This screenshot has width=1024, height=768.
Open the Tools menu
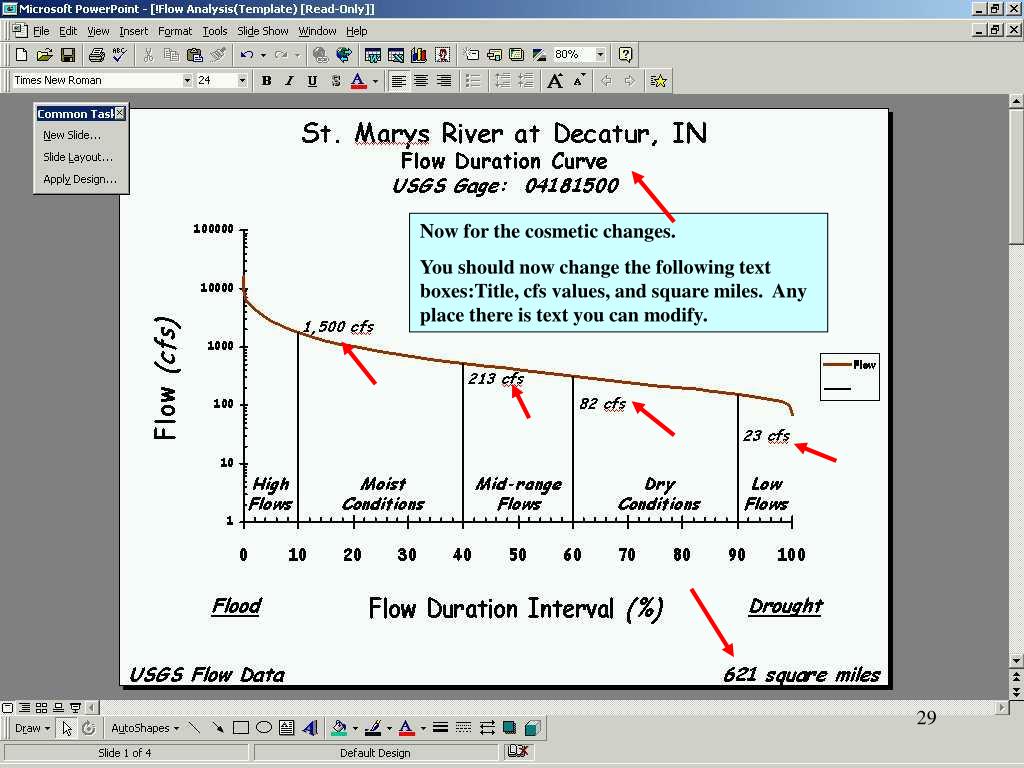(x=214, y=31)
